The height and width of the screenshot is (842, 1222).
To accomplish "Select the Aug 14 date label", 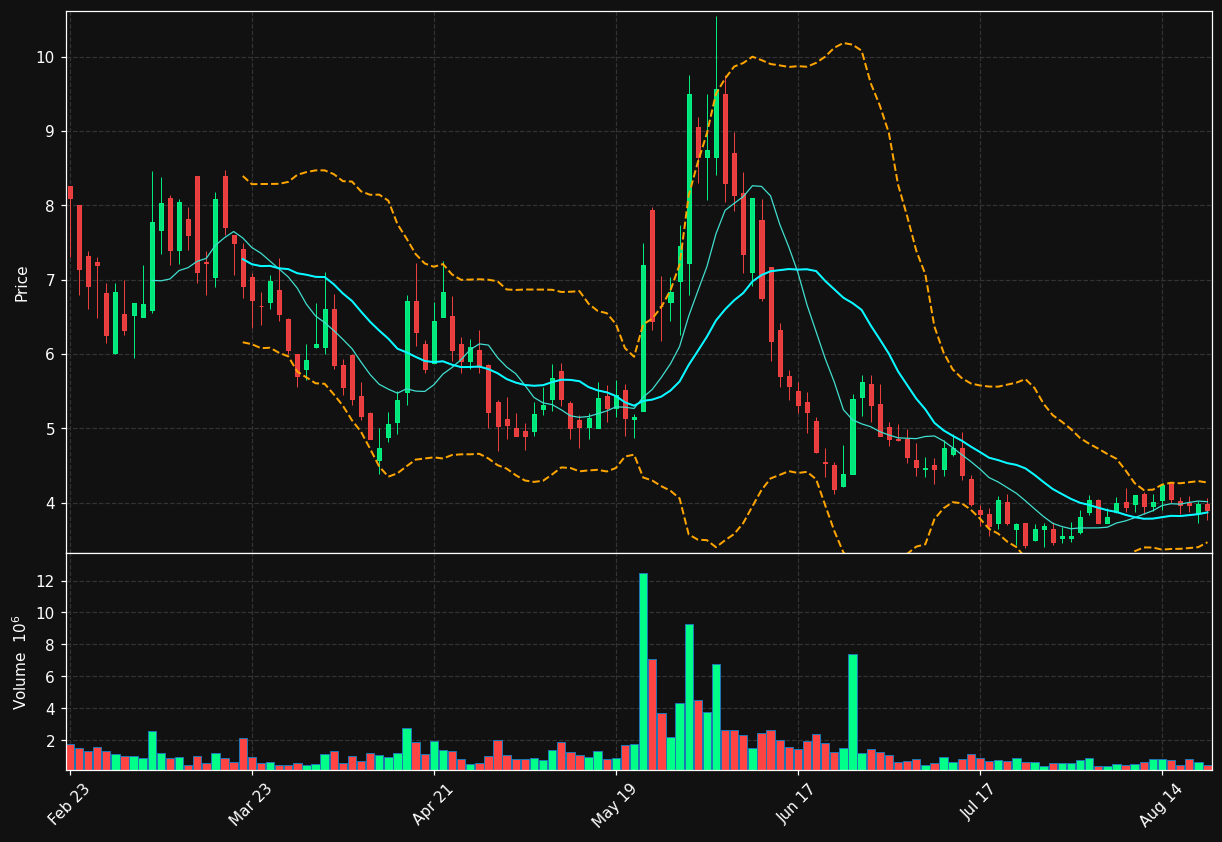I will pyautogui.click(x=1161, y=804).
